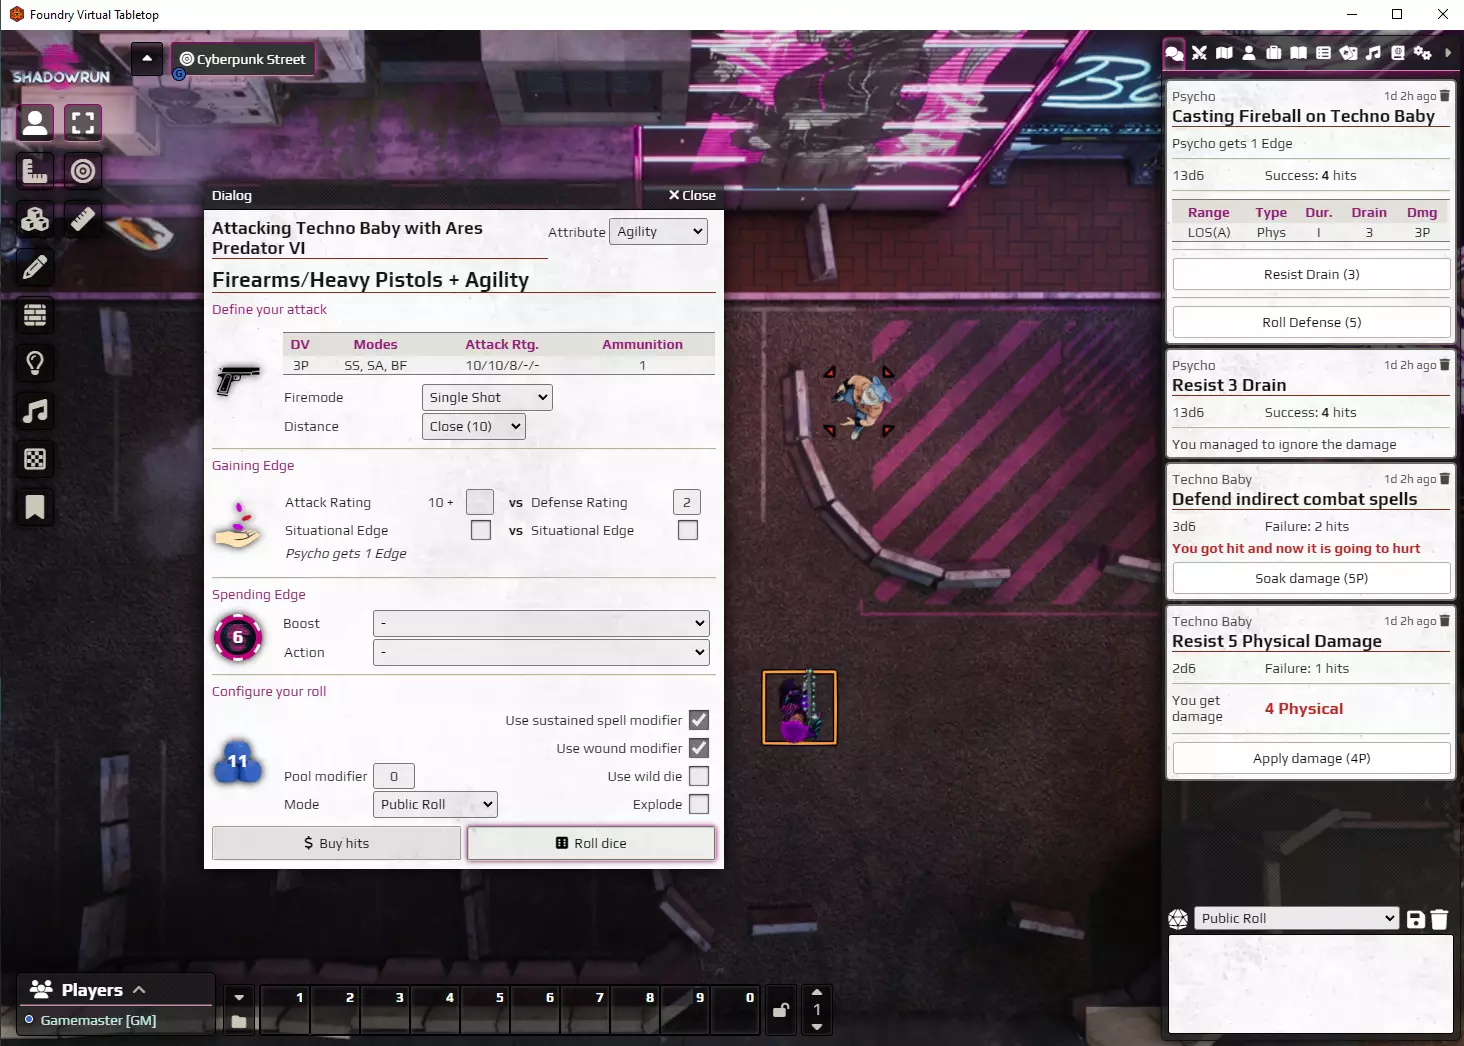The image size is (1464, 1046).
Task: Delete the Resist 5 Physical Damage message
Action: pyautogui.click(x=1444, y=621)
